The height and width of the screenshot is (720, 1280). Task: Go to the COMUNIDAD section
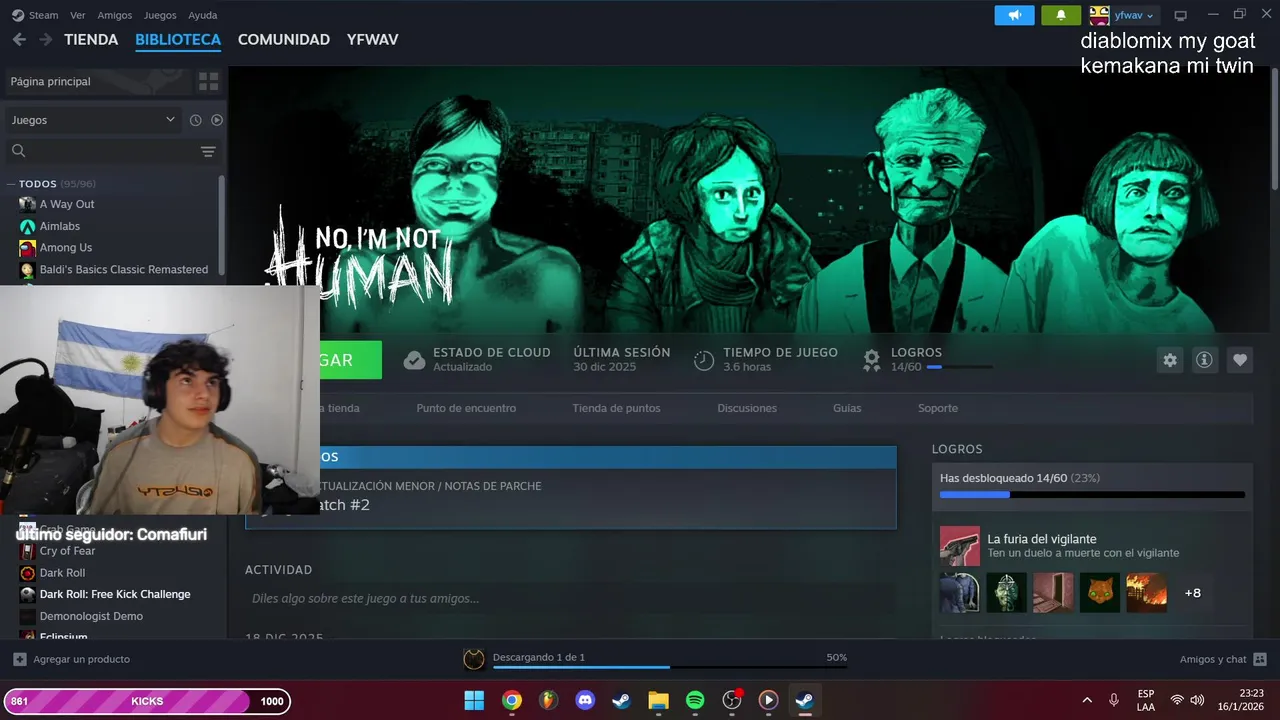[x=284, y=40]
